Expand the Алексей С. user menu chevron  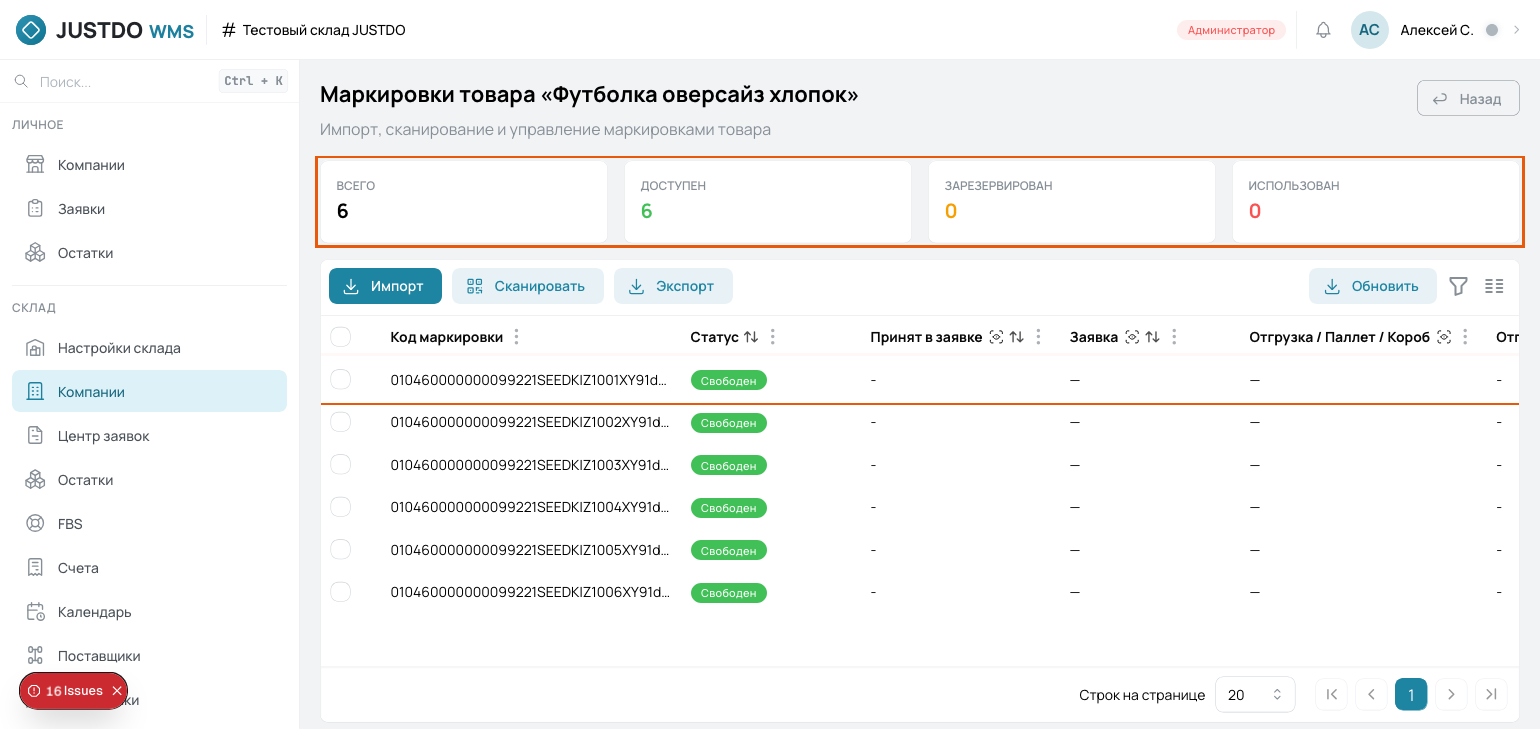pos(1516,30)
